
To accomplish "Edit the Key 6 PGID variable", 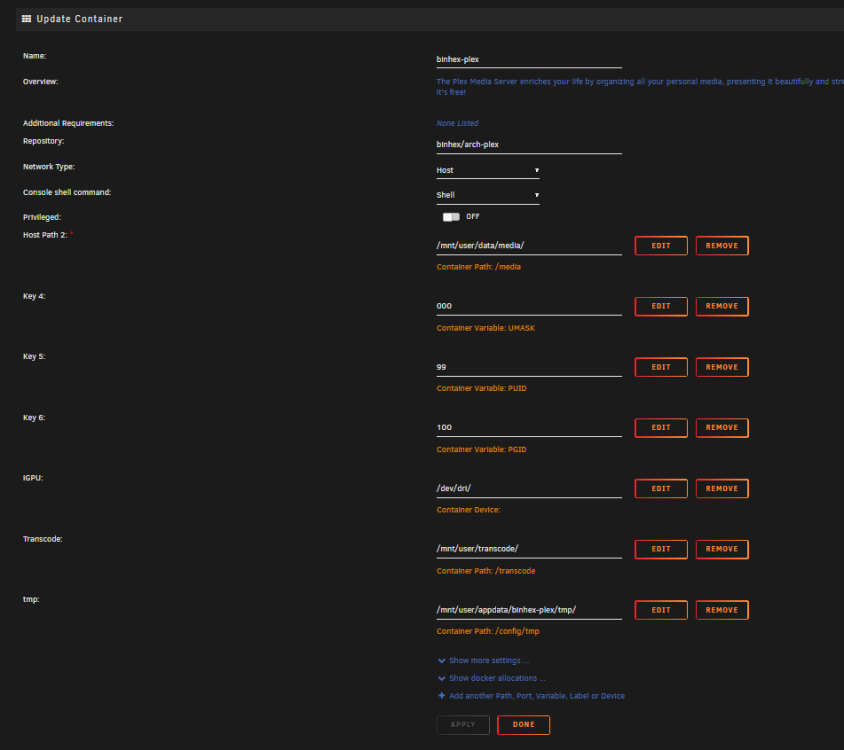I will click(661, 427).
